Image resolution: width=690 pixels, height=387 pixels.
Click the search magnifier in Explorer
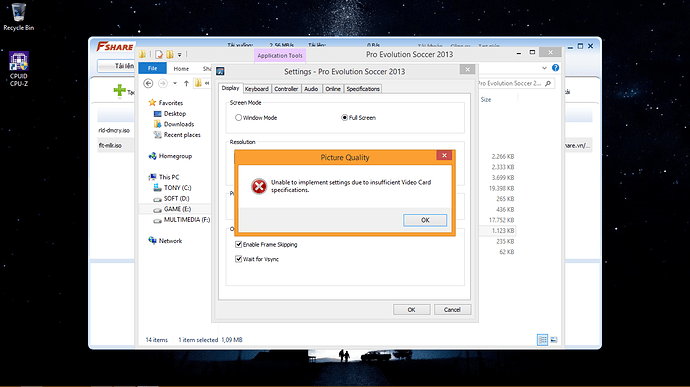click(x=548, y=83)
